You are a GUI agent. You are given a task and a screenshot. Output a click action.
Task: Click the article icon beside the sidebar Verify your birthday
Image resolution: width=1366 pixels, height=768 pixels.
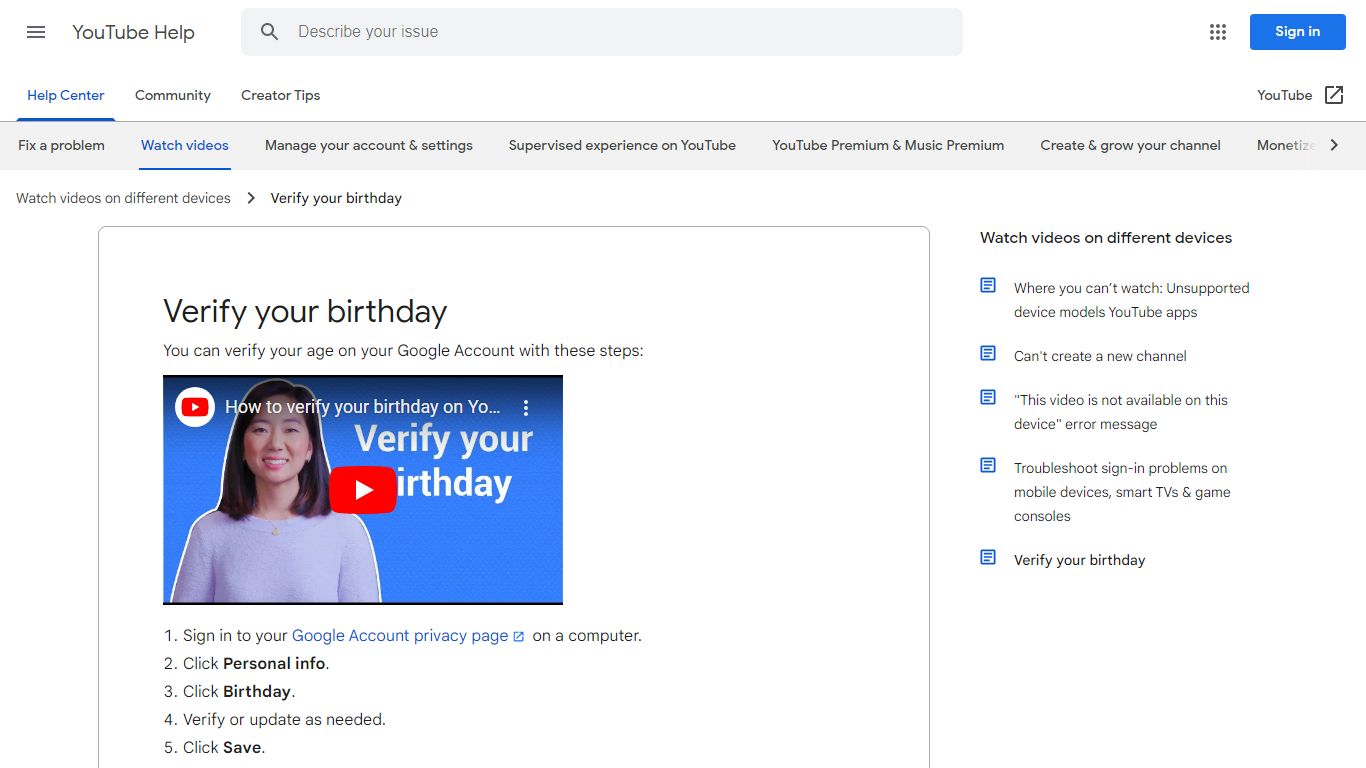988,557
